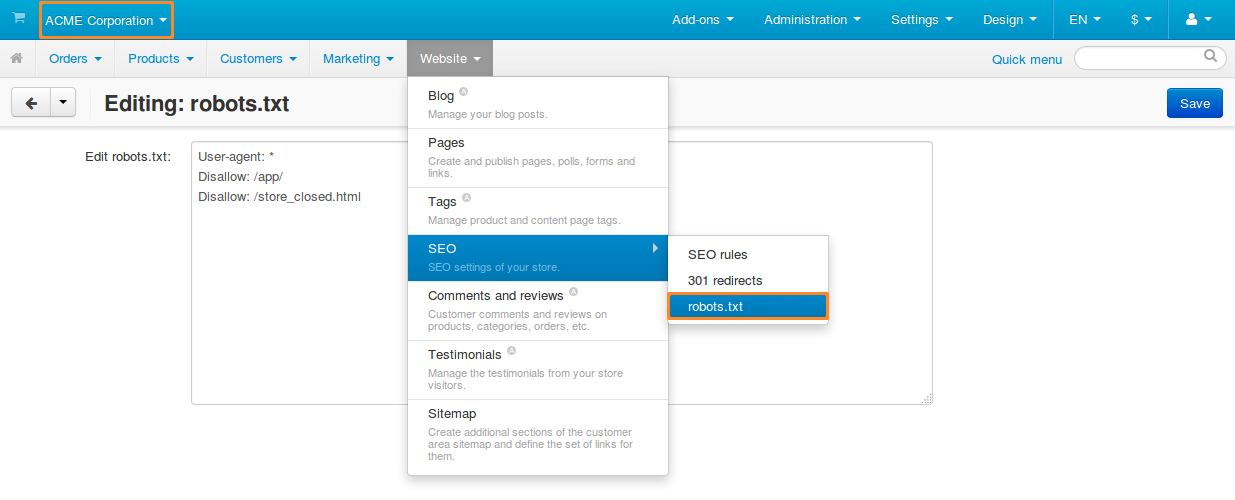Click the 'Editing: robots.txt' heading
Screen dimensions: 1235x500
pos(197,103)
